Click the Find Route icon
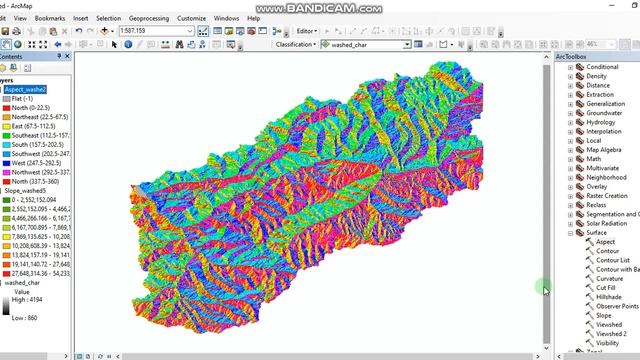 tap(191, 44)
